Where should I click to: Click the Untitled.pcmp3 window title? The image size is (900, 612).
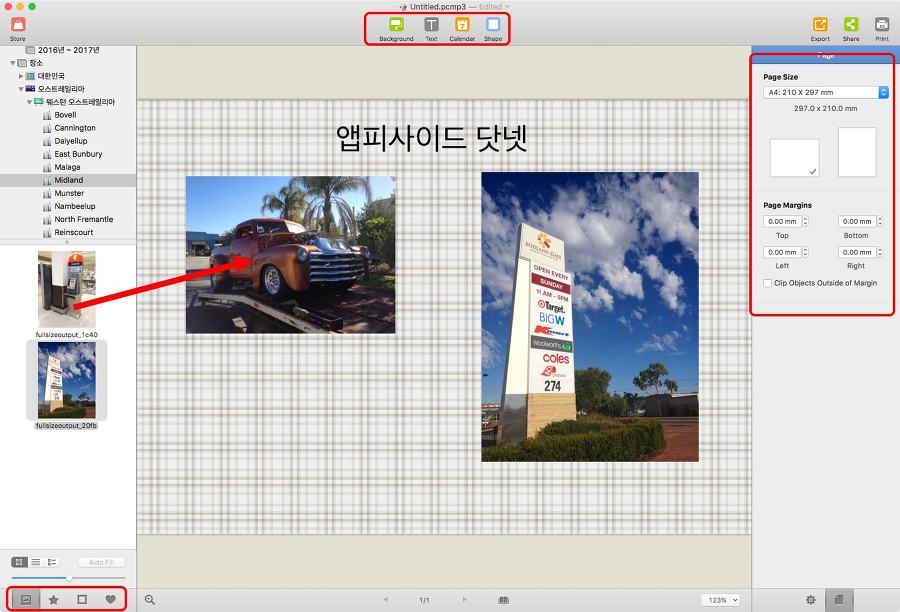click(x=438, y=6)
